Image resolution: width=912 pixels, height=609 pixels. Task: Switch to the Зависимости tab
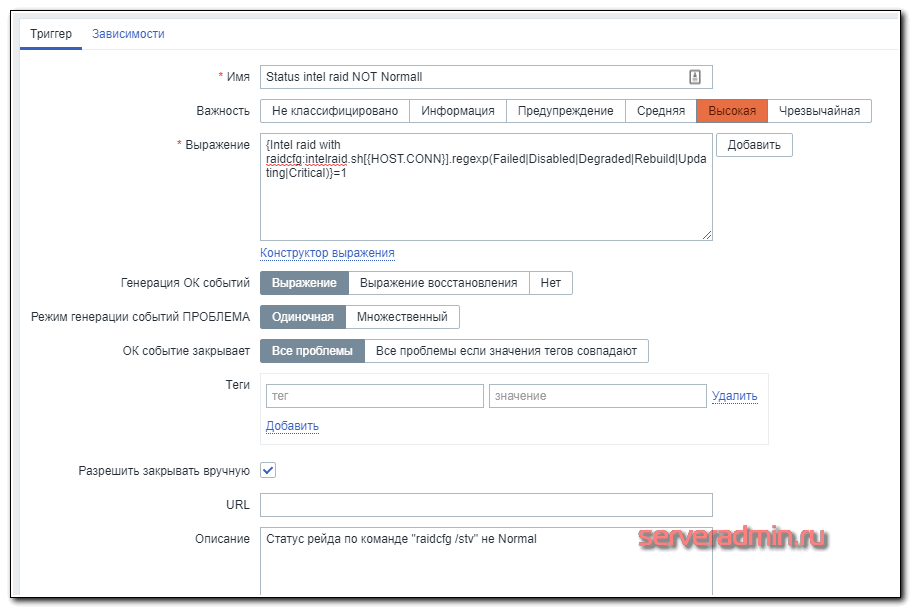pyautogui.click(x=128, y=34)
